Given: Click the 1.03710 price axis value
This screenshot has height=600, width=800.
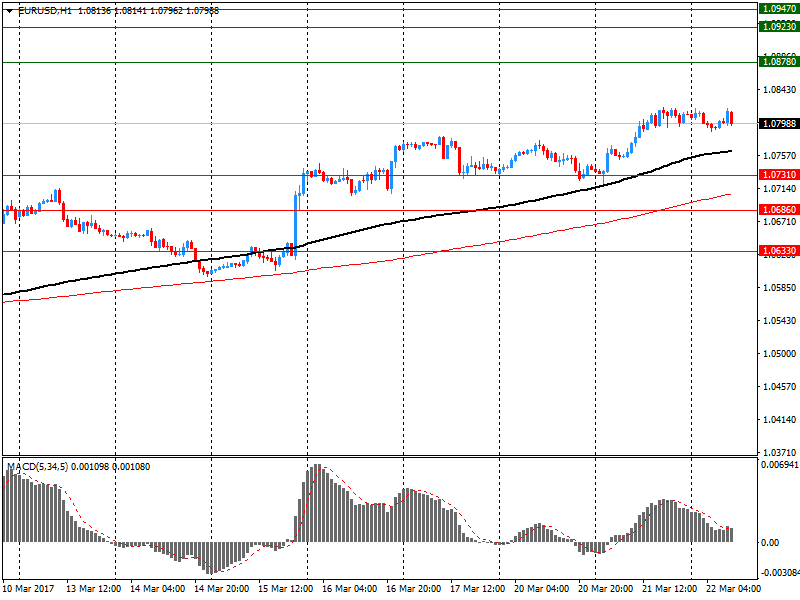Looking at the screenshot, I should click(779, 453).
